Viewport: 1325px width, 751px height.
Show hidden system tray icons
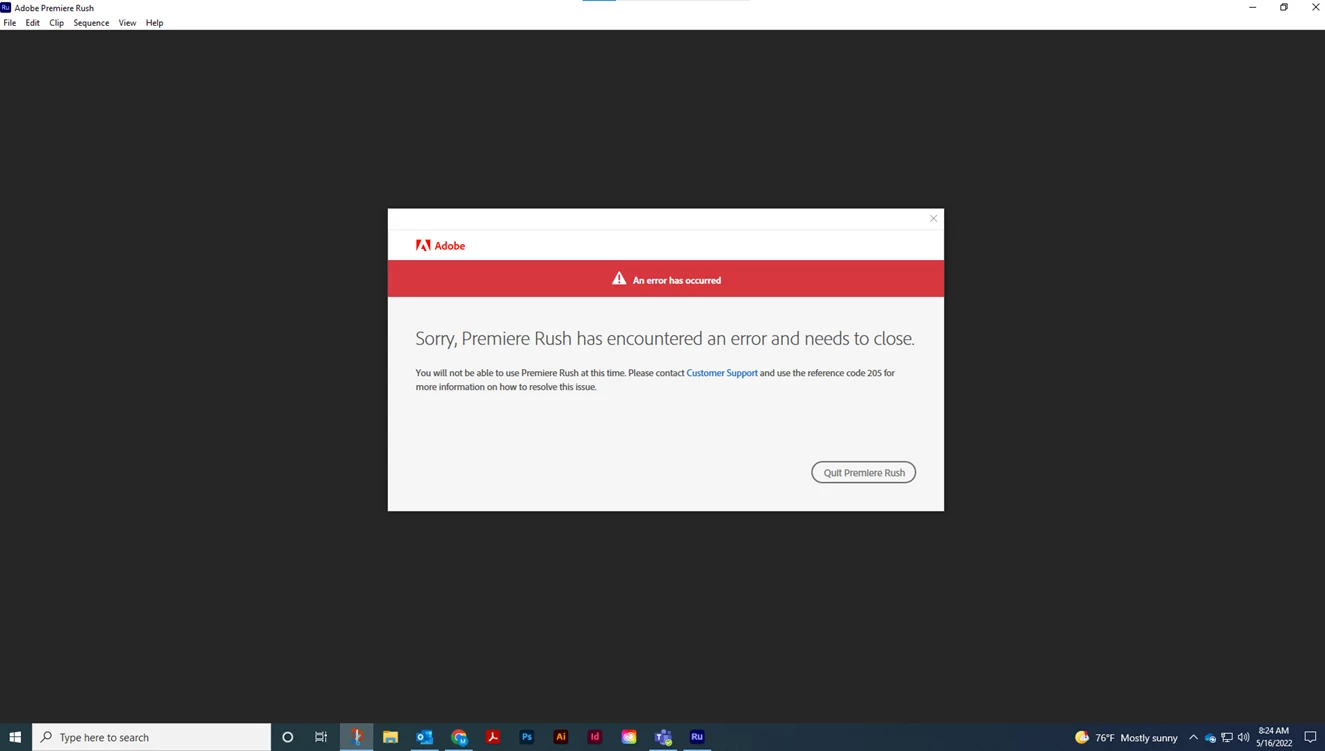(x=1193, y=738)
